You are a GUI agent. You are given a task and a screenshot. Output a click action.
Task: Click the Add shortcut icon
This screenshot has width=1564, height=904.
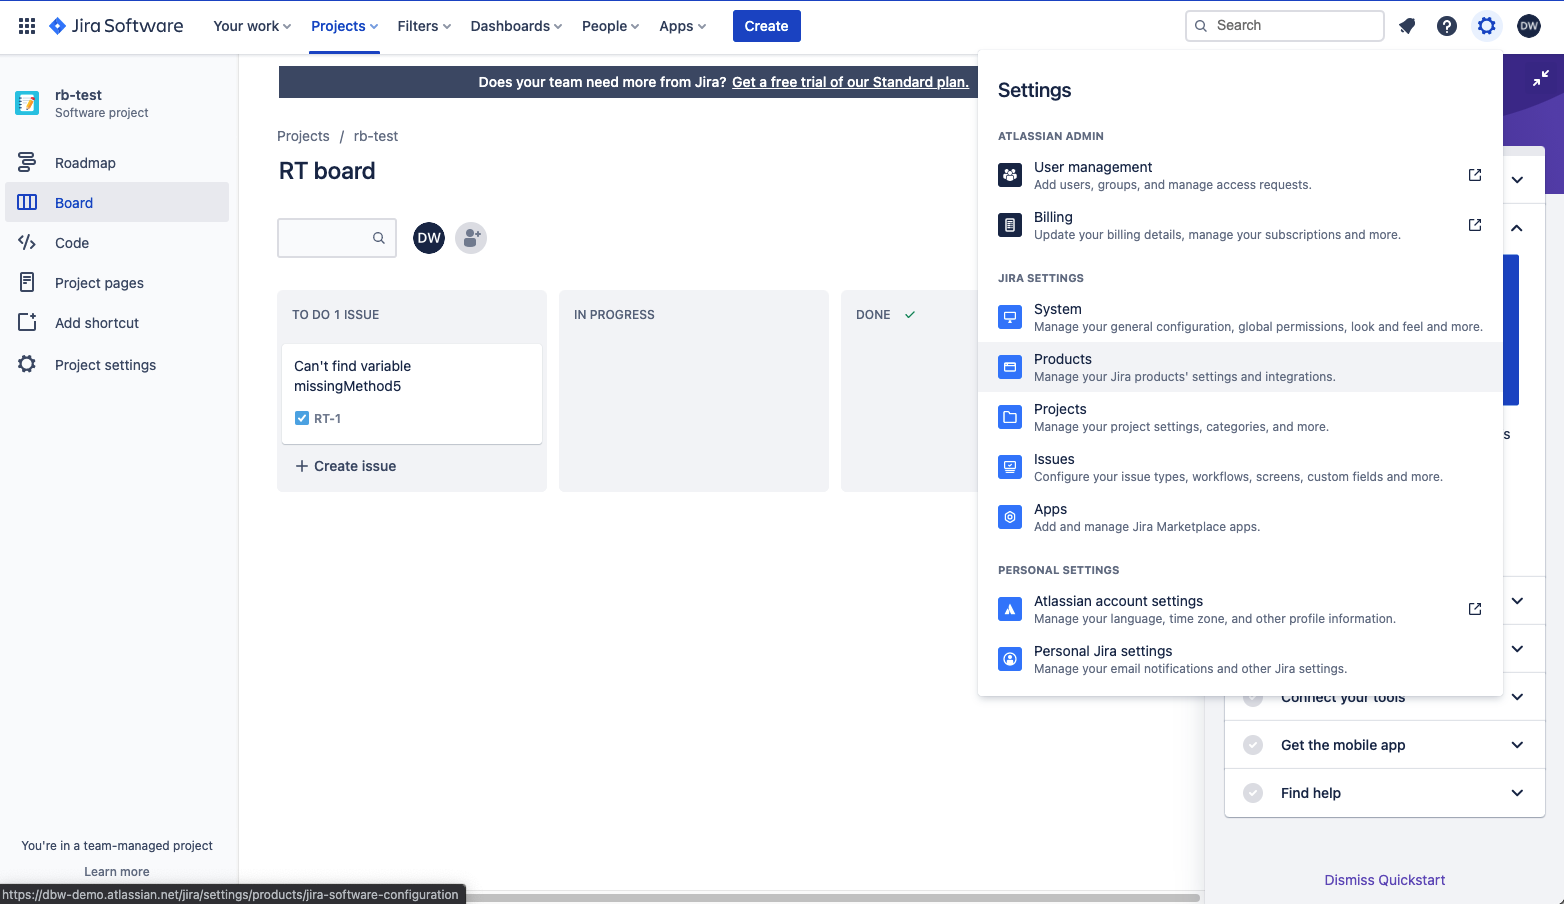tap(27, 323)
